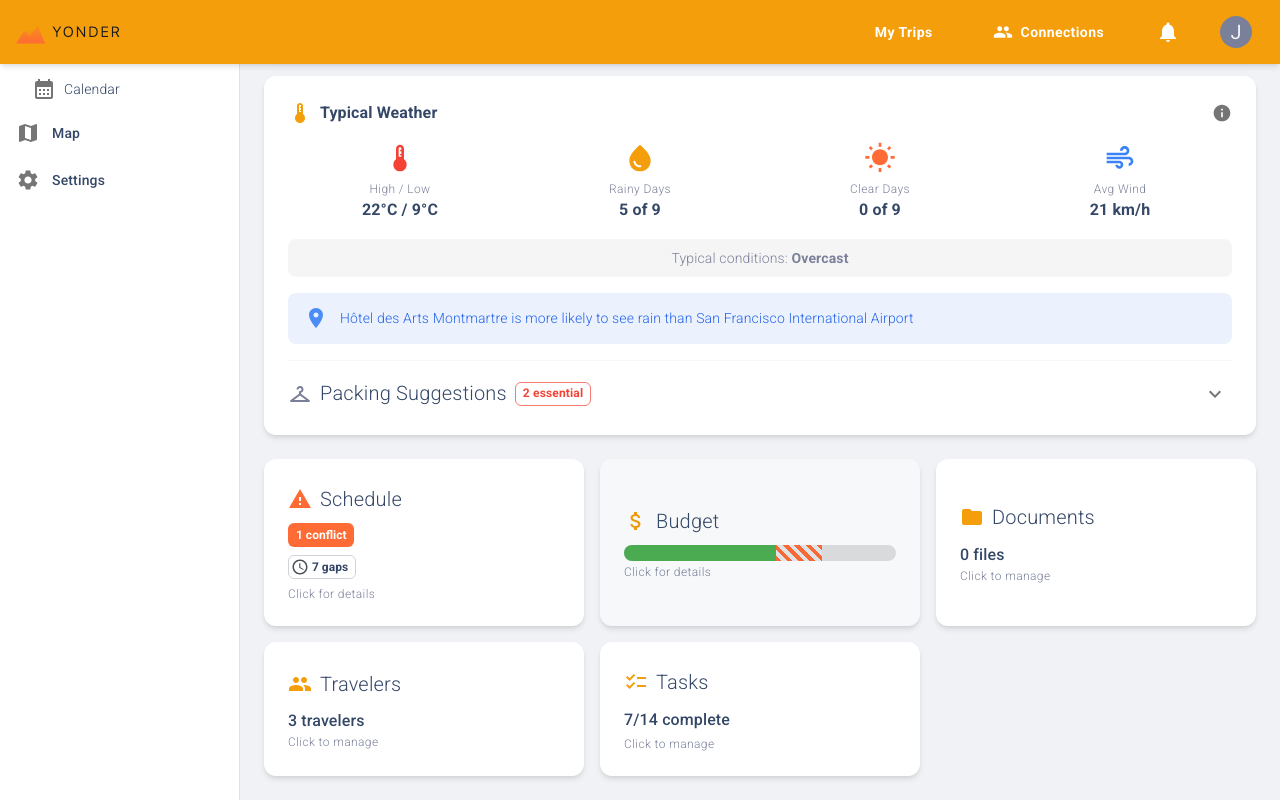This screenshot has width=1280, height=800.
Task: Click the Schedule warning triangle icon
Action: [x=299, y=499]
